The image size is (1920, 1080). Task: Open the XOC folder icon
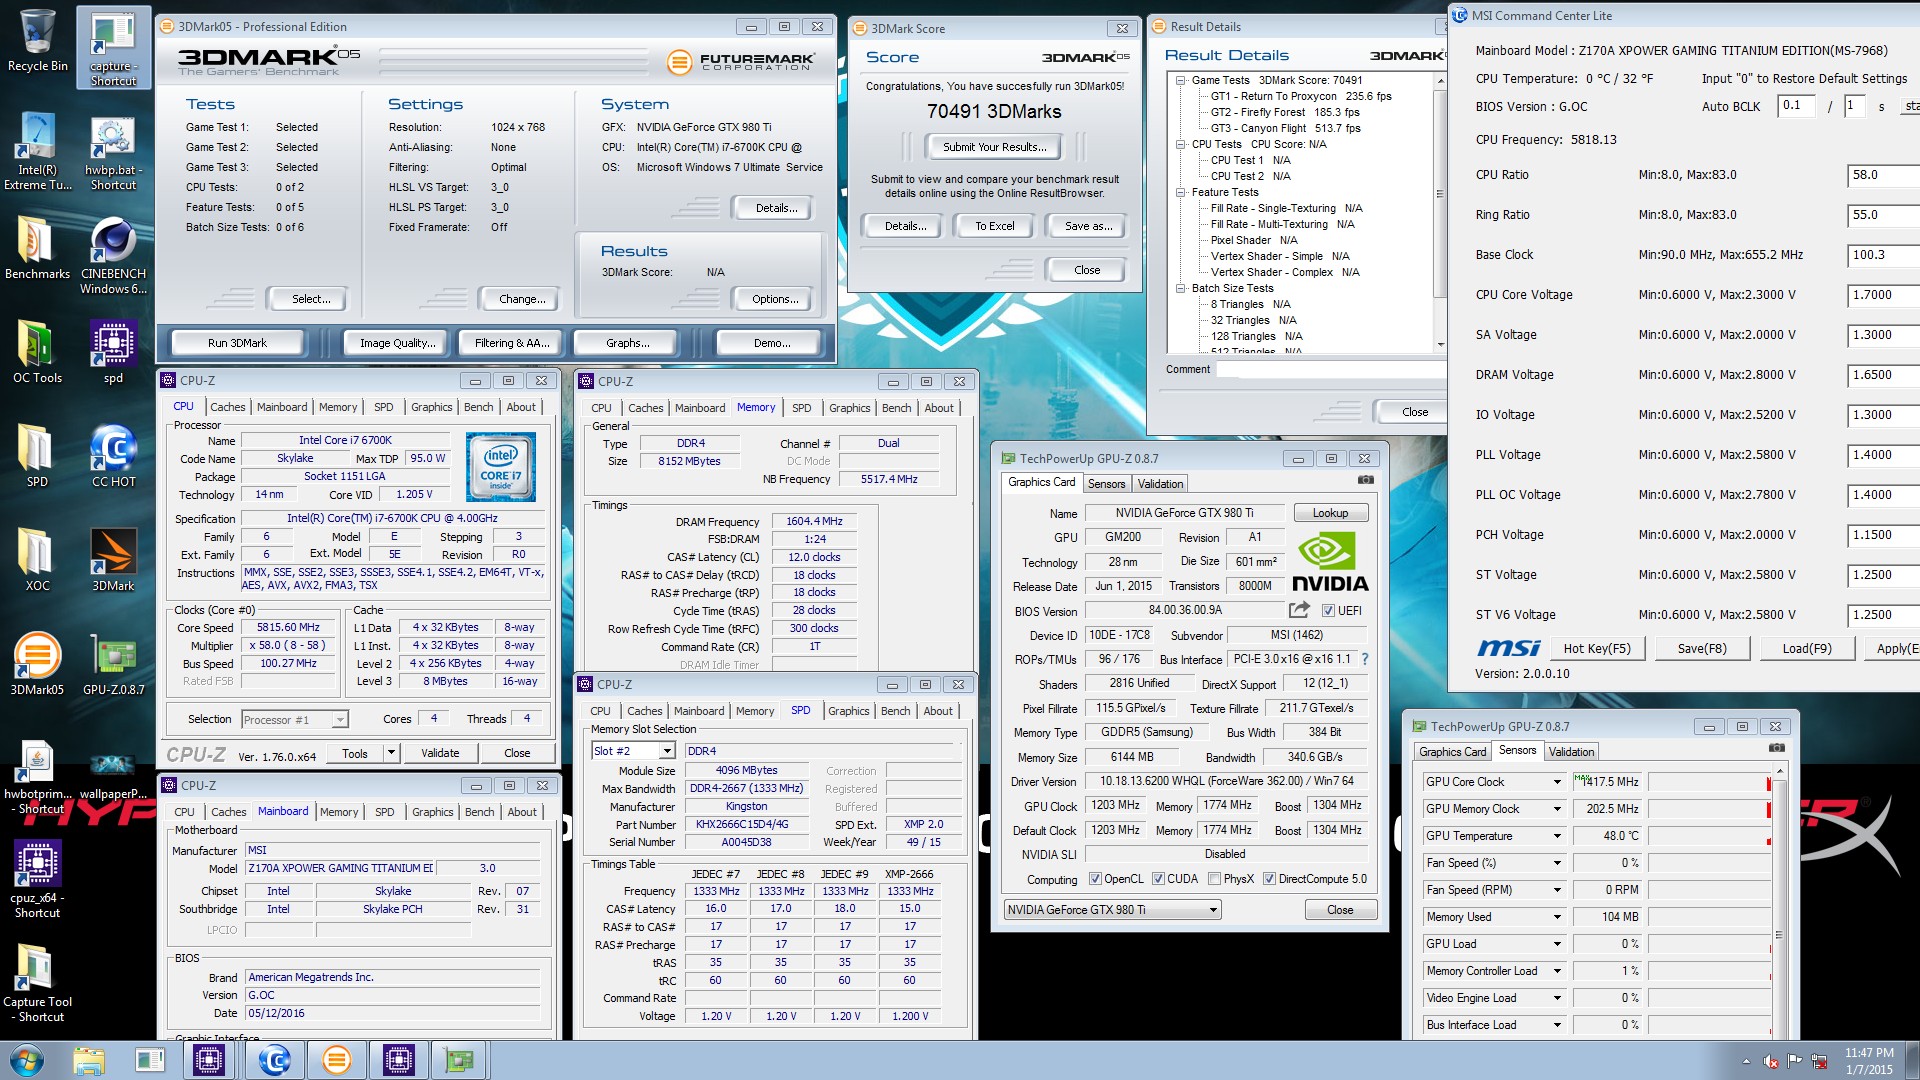pos(37,559)
